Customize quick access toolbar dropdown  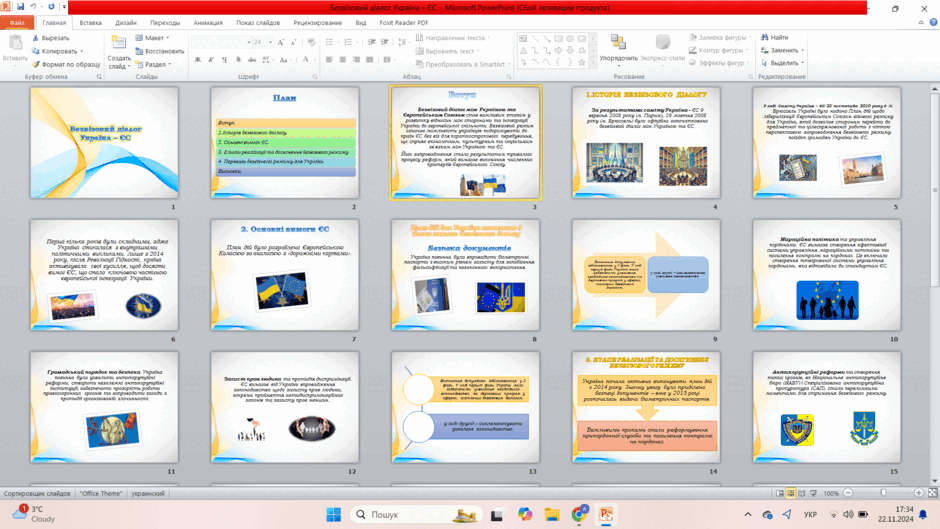[64, 7]
